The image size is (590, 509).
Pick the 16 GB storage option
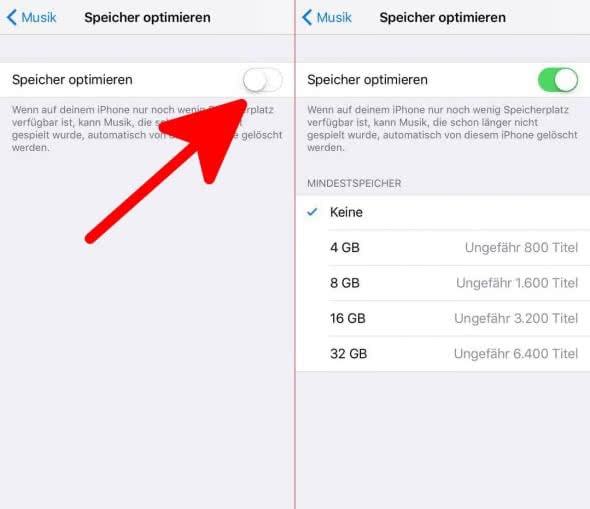(443, 318)
